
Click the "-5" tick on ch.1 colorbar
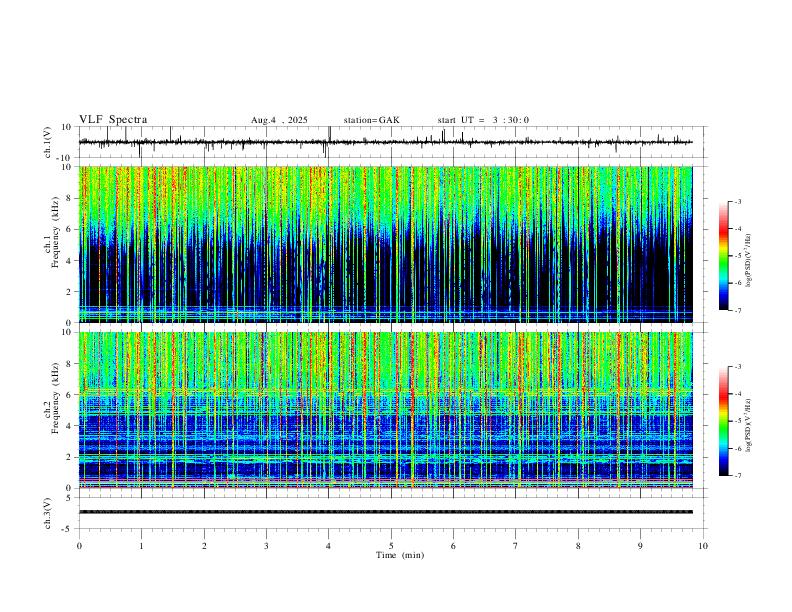pyautogui.click(x=738, y=256)
